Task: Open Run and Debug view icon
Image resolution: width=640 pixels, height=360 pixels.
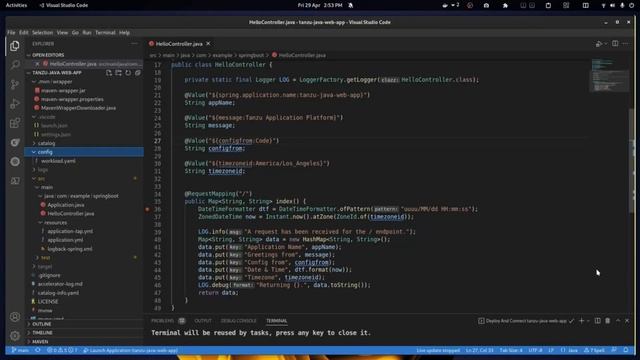Action: (x=15, y=104)
